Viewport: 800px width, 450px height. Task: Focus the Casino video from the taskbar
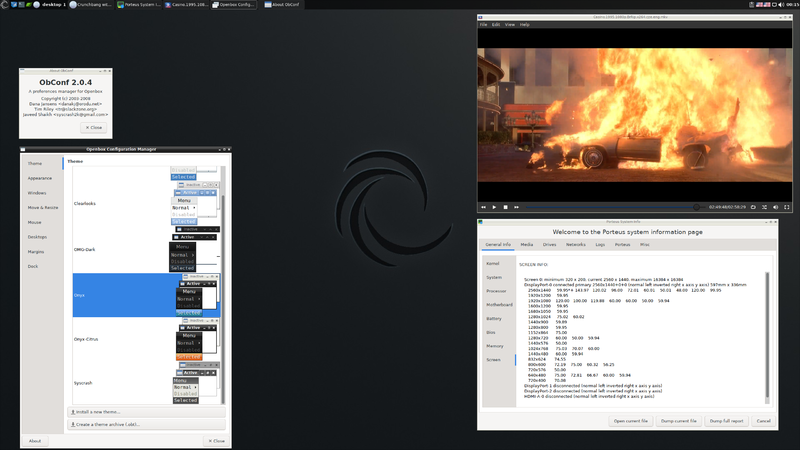click(187, 5)
